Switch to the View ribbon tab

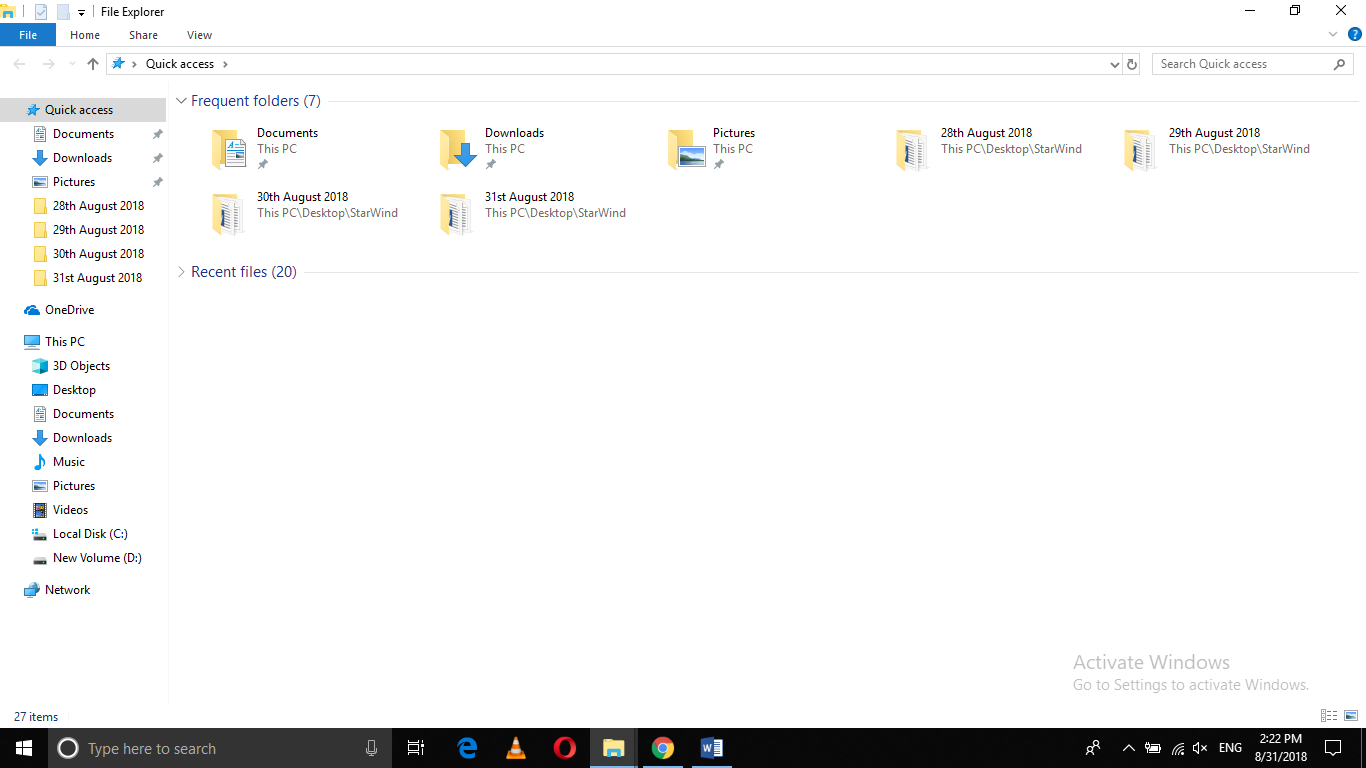point(199,34)
